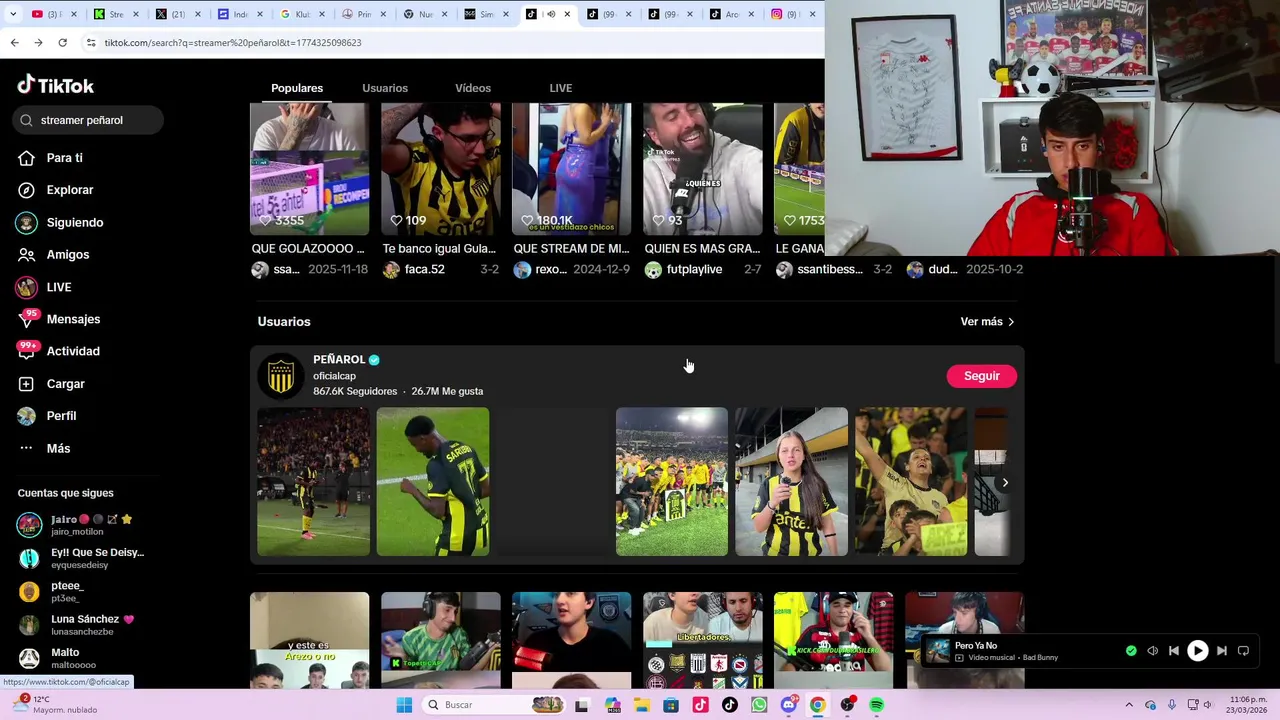Toggle repeat in mini player
The width and height of the screenshot is (1280, 720).
coord(1243,651)
